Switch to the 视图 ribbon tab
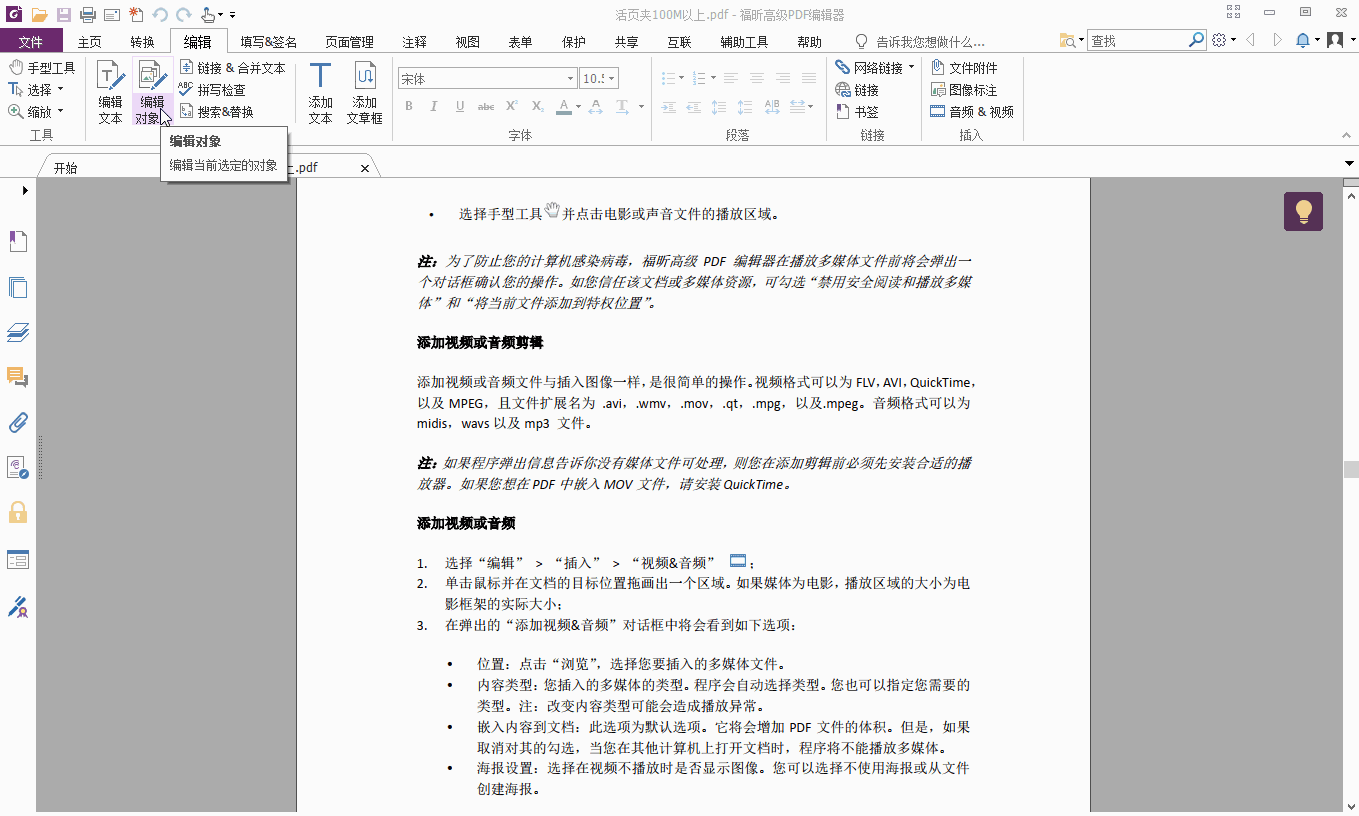1359x816 pixels. (467, 41)
